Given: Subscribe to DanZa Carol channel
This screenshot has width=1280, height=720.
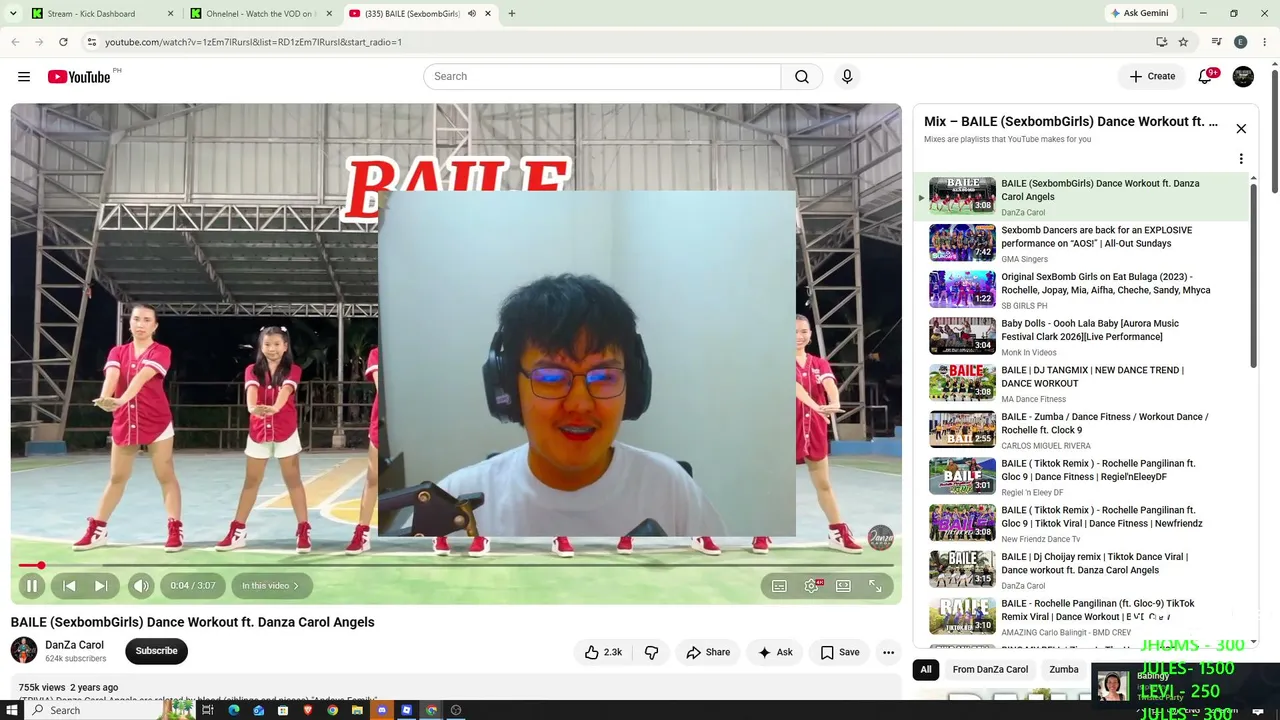Looking at the screenshot, I should click(156, 651).
